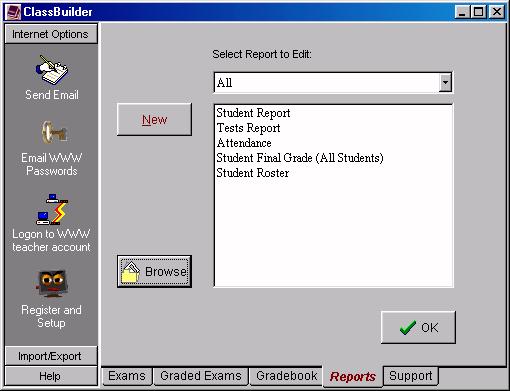
Task: Click the 'Send Email' label text
Action: coord(52,95)
